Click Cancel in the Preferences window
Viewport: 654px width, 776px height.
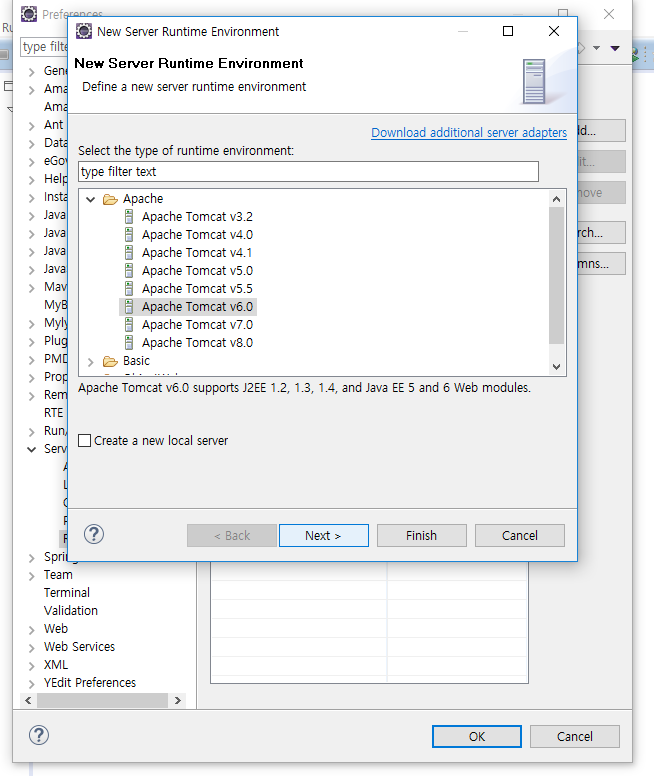tap(575, 736)
